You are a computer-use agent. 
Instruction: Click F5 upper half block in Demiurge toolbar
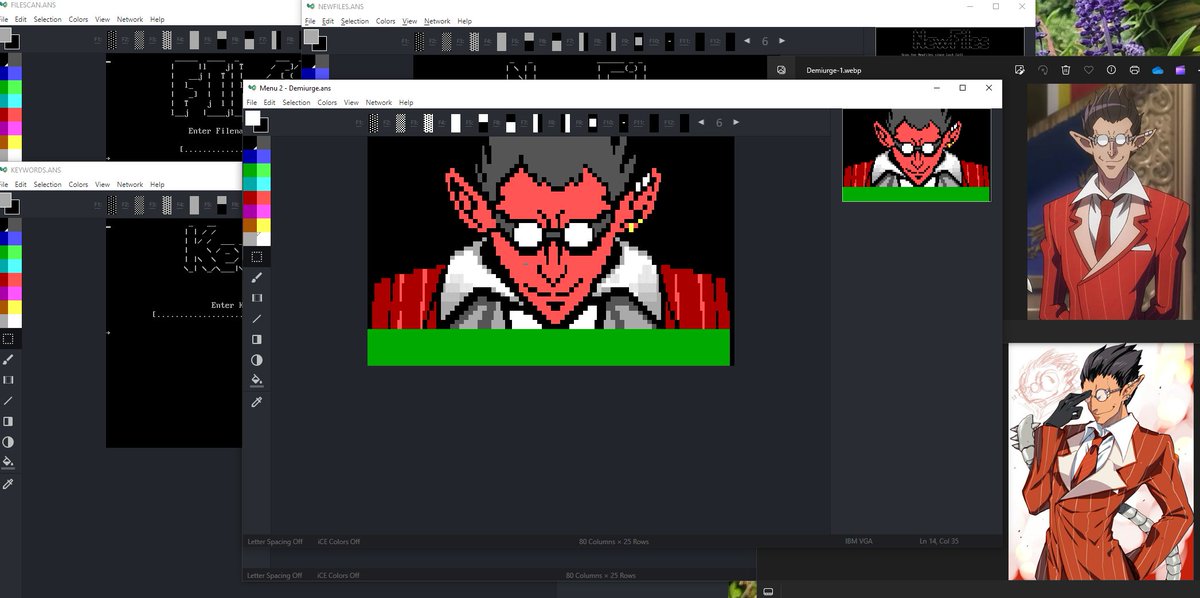pos(483,123)
